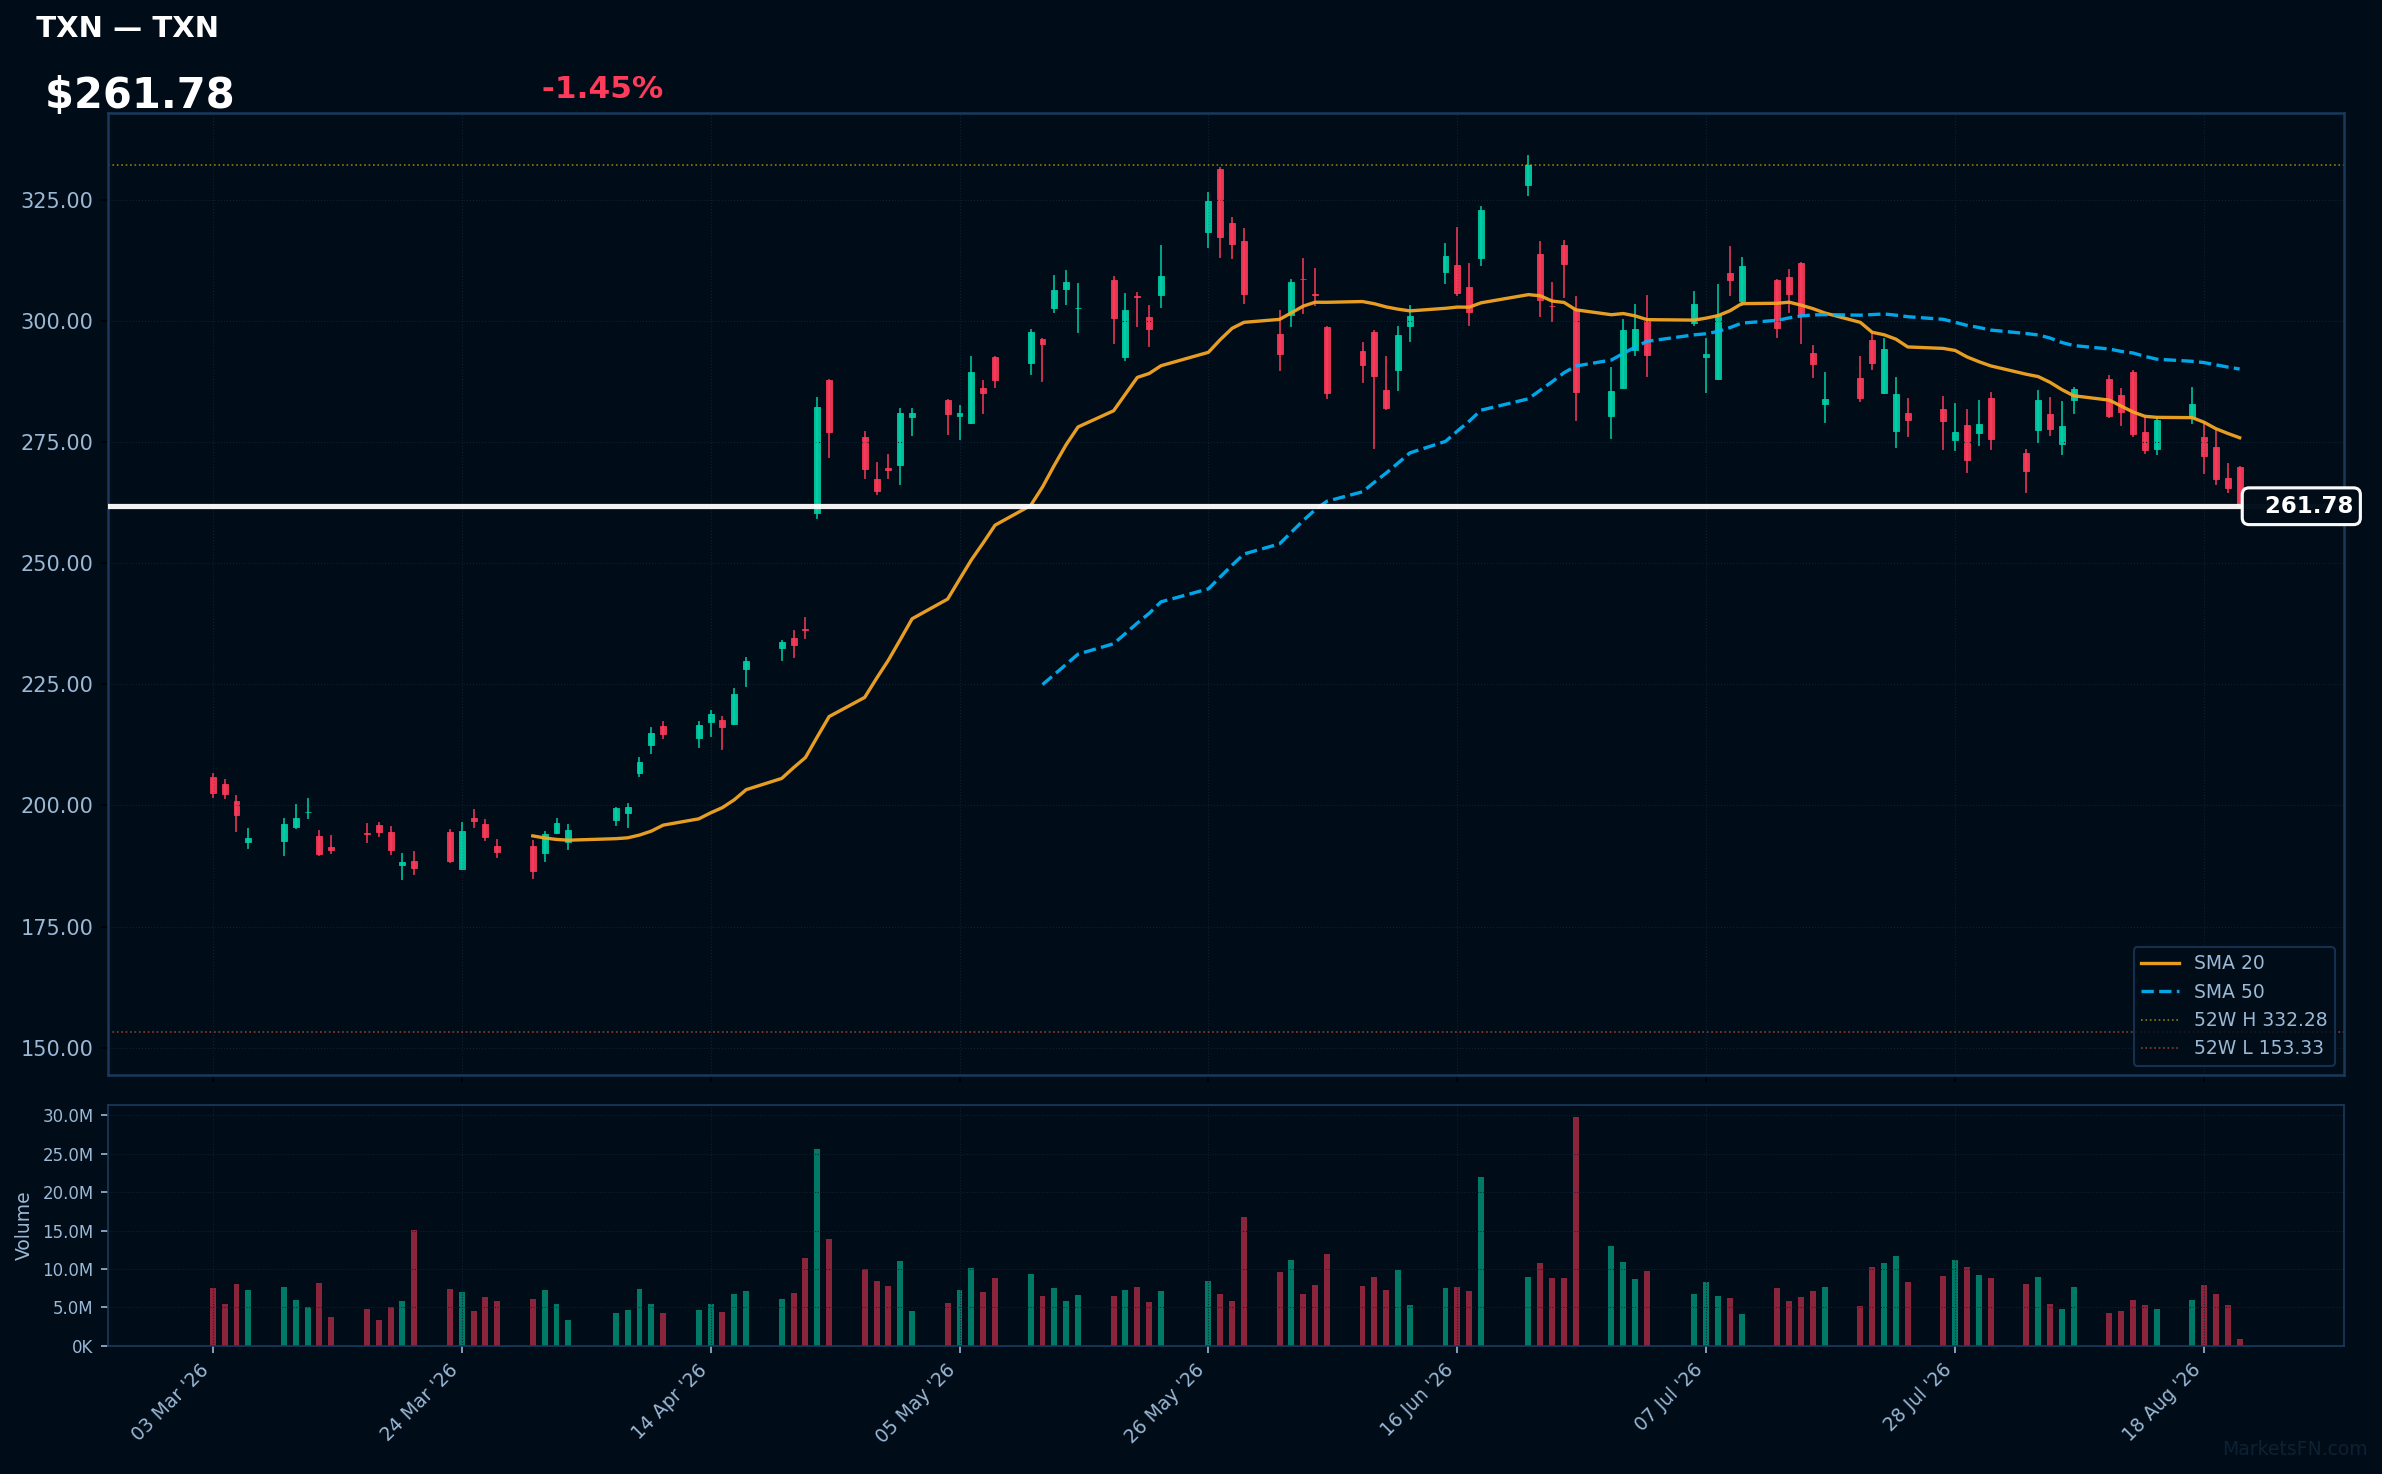Click the 20.0M volume axis label

(x=68, y=1194)
